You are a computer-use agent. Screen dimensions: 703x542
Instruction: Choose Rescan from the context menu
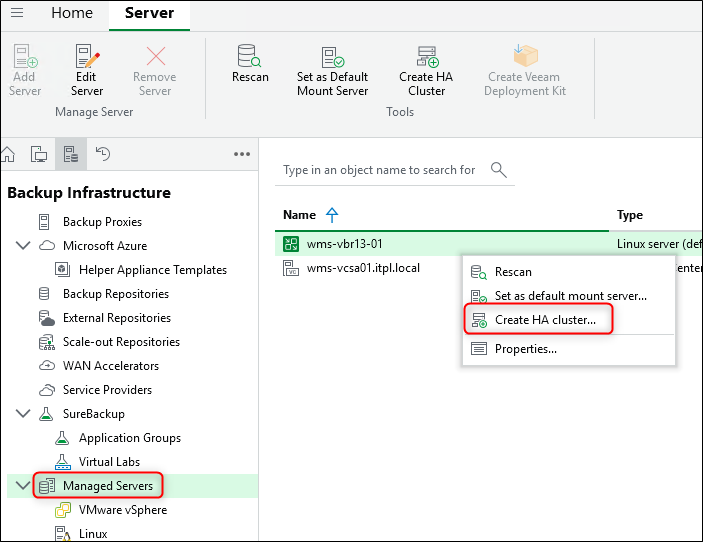513,272
